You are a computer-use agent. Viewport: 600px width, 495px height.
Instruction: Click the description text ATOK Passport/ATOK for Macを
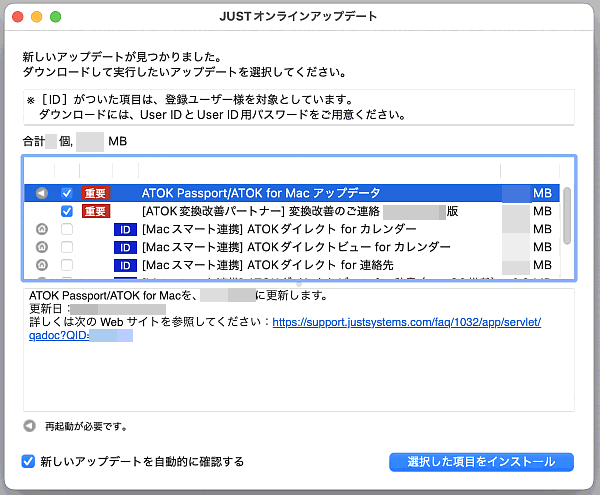point(112,295)
